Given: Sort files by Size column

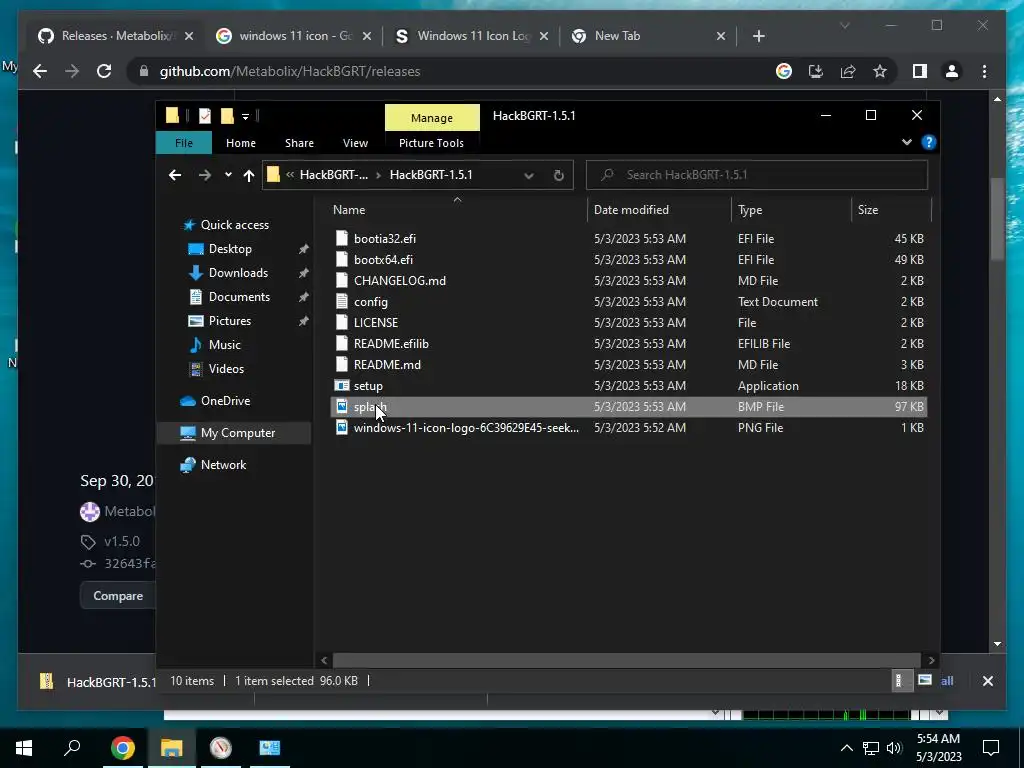Looking at the screenshot, I should [x=868, y=210].
